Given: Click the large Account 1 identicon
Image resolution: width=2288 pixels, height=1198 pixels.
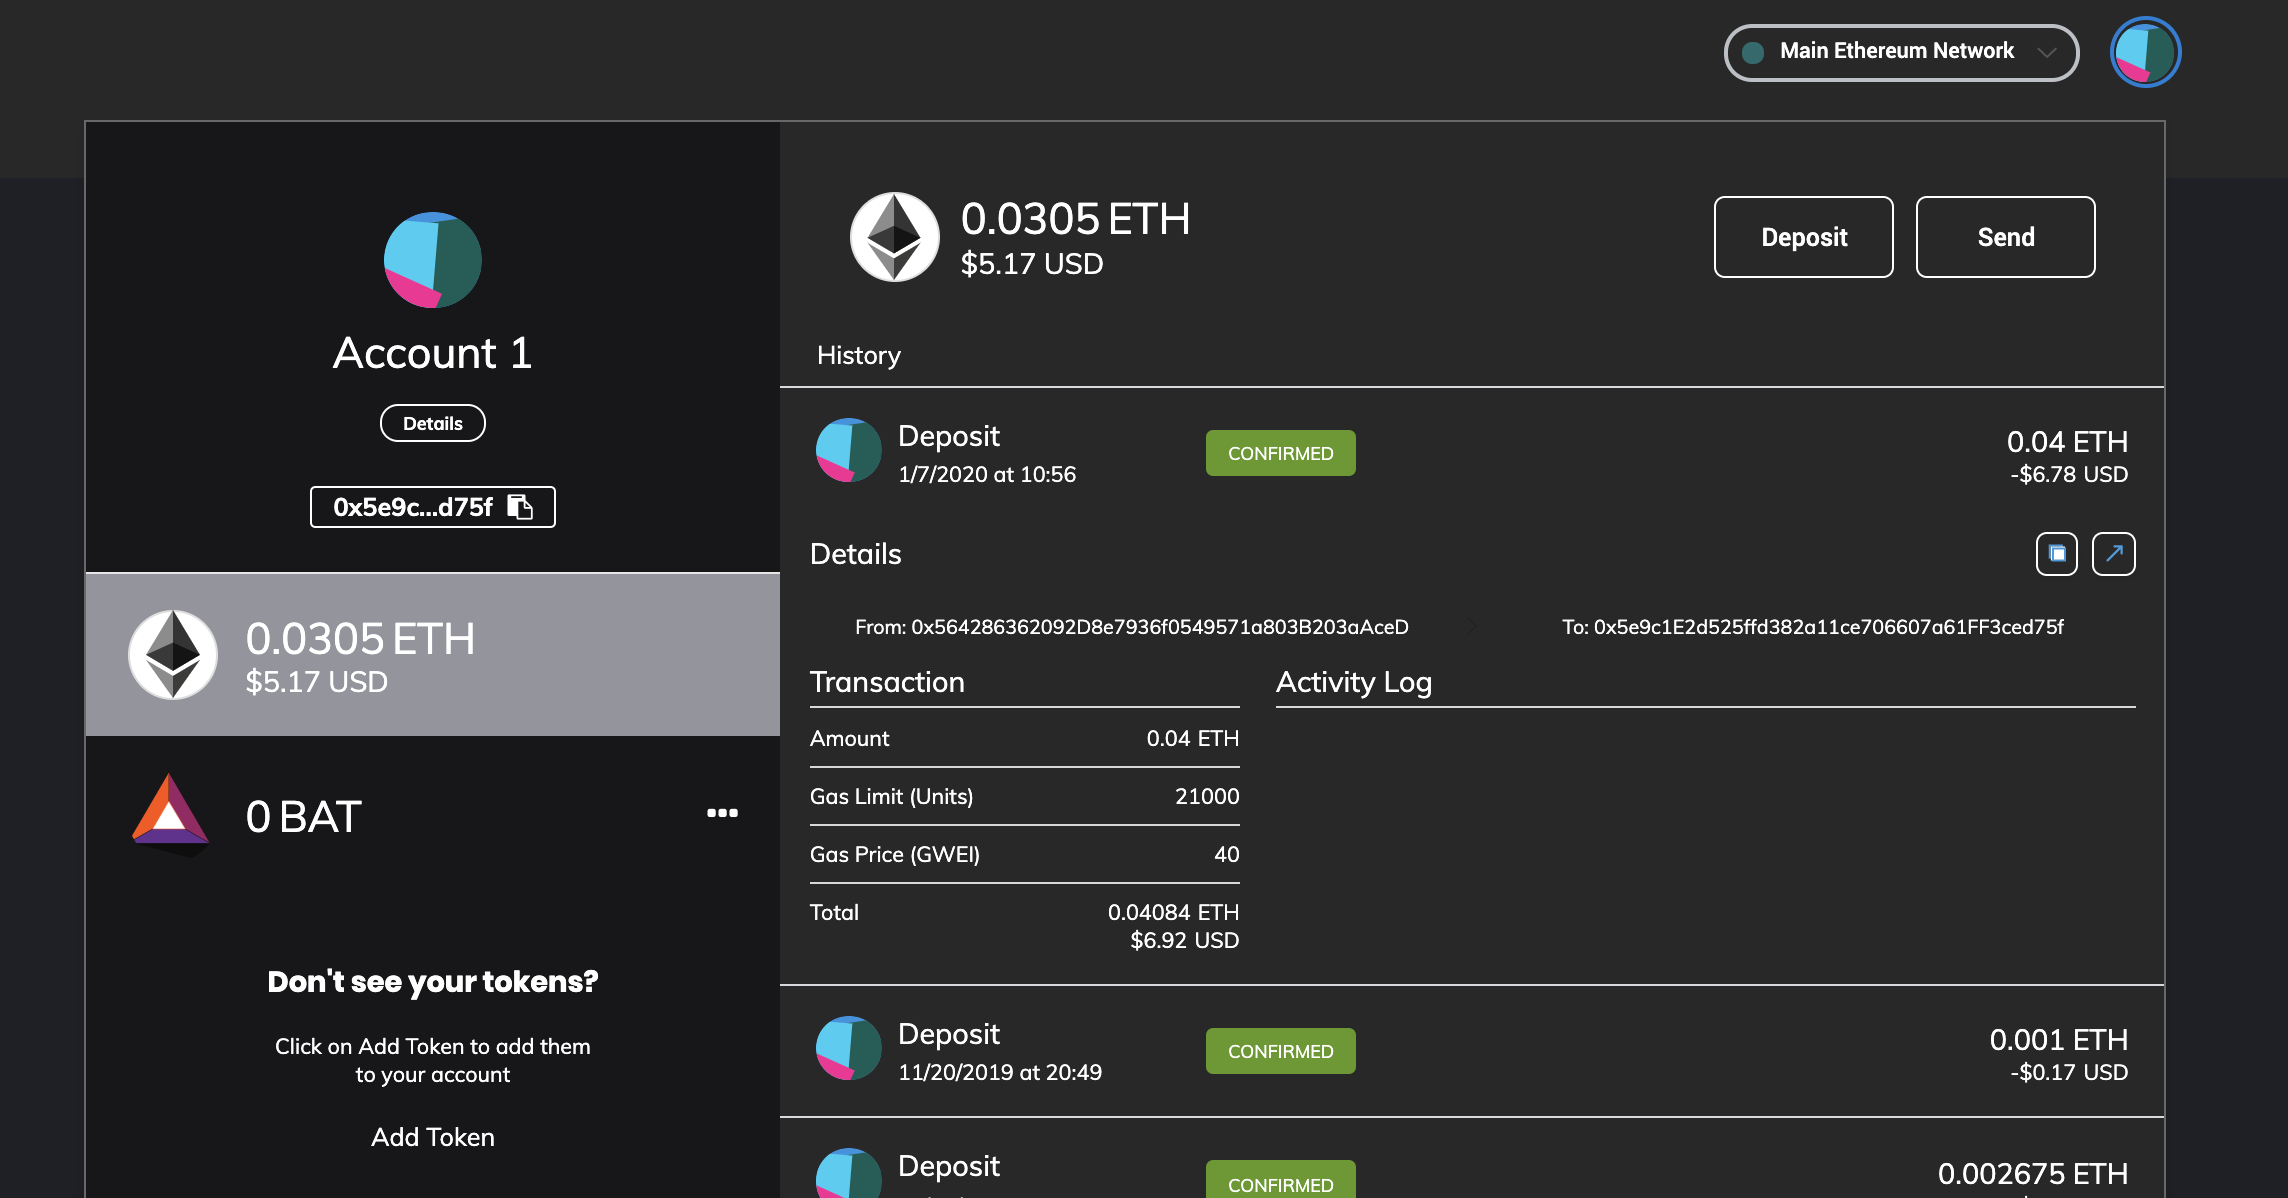Looking at the screenshot, I should [432, 260].
